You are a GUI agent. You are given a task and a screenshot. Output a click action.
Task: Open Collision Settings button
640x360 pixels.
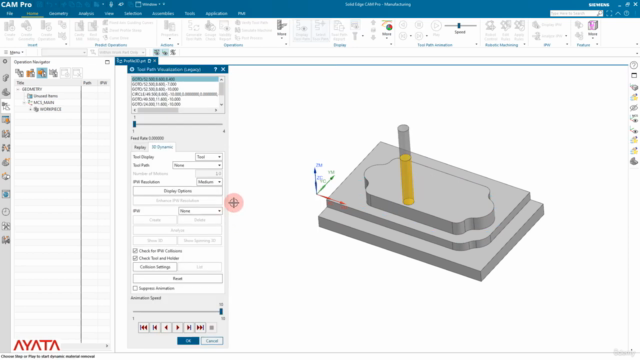(155, 267)
